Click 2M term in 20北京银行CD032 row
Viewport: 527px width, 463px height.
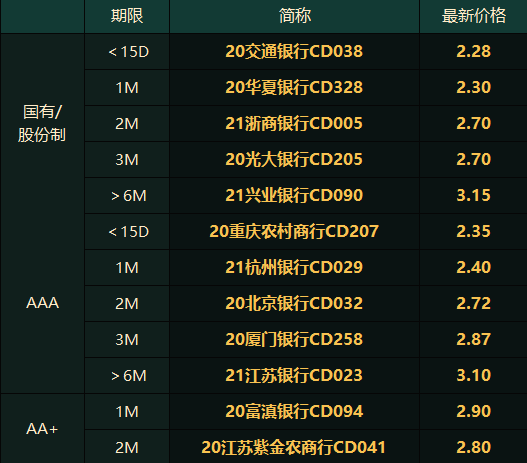point(127,304)
